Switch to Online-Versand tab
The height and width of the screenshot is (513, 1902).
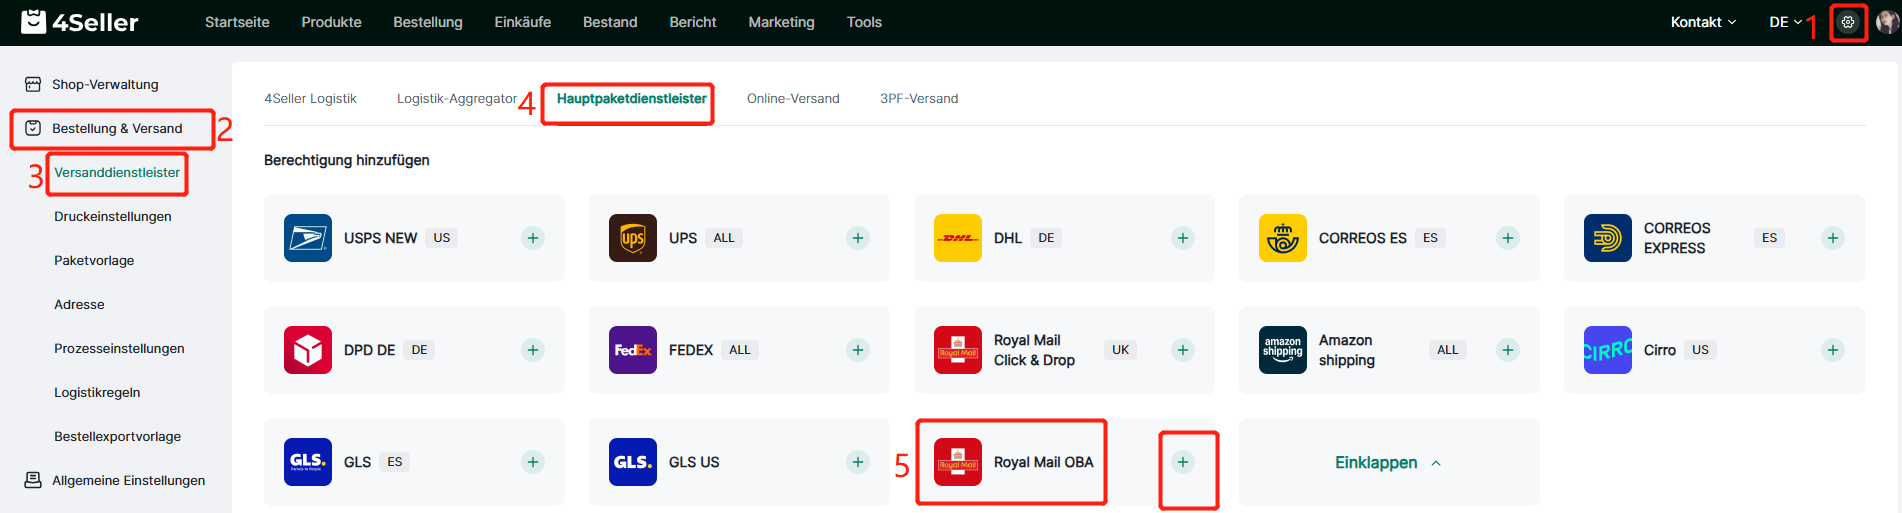(793, 98)
